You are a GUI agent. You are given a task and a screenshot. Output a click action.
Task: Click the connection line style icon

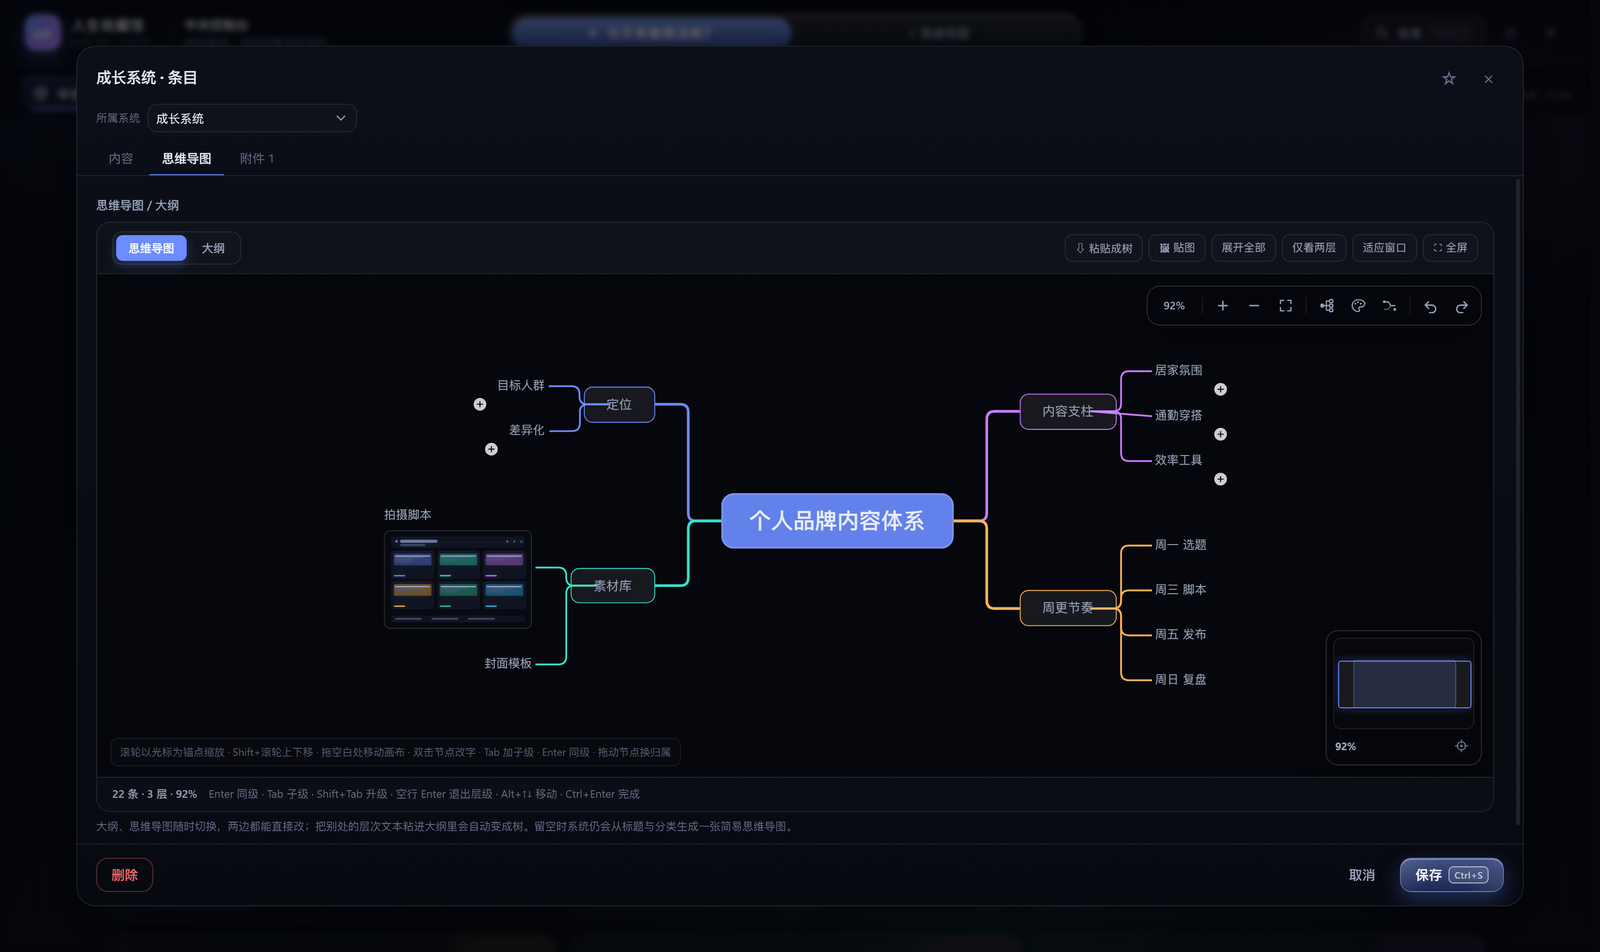pos(1390,306)
